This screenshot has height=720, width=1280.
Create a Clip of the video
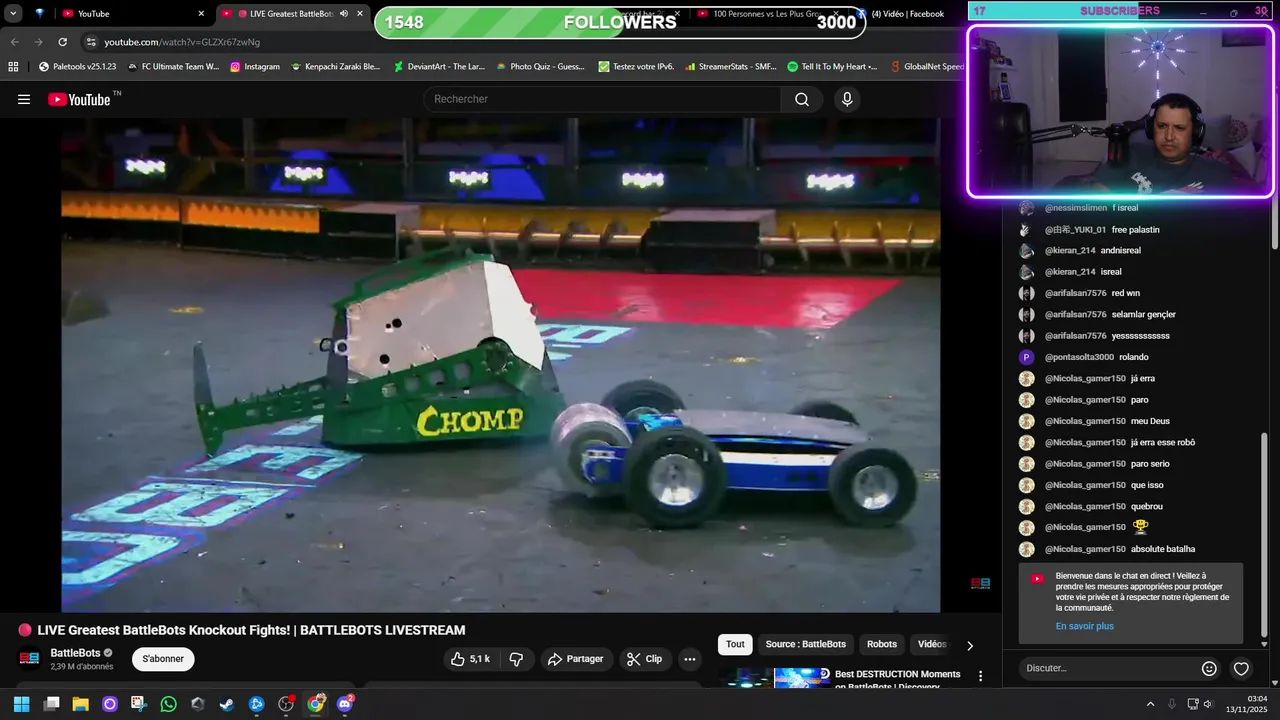click(645, 659)
